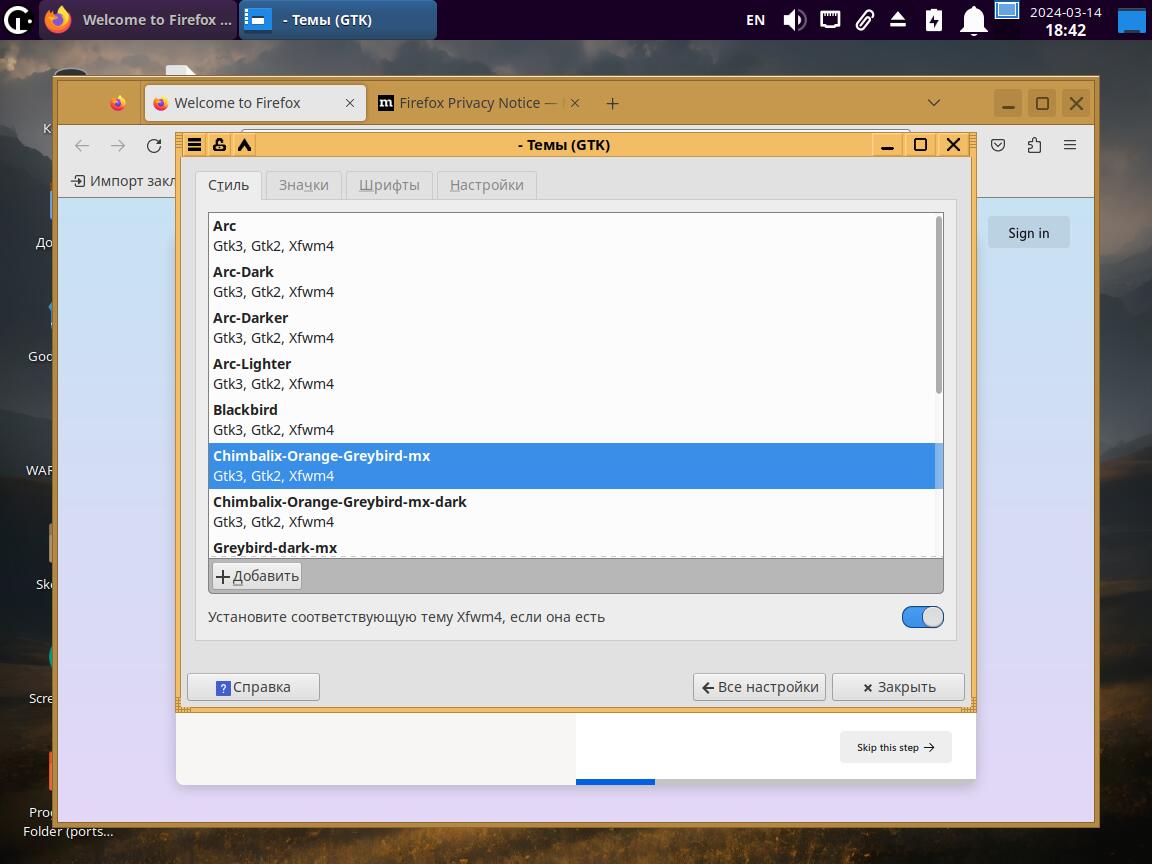
Task: Select the Chimbalix-Orange-Greybird-mx theme
Action: 572,466
